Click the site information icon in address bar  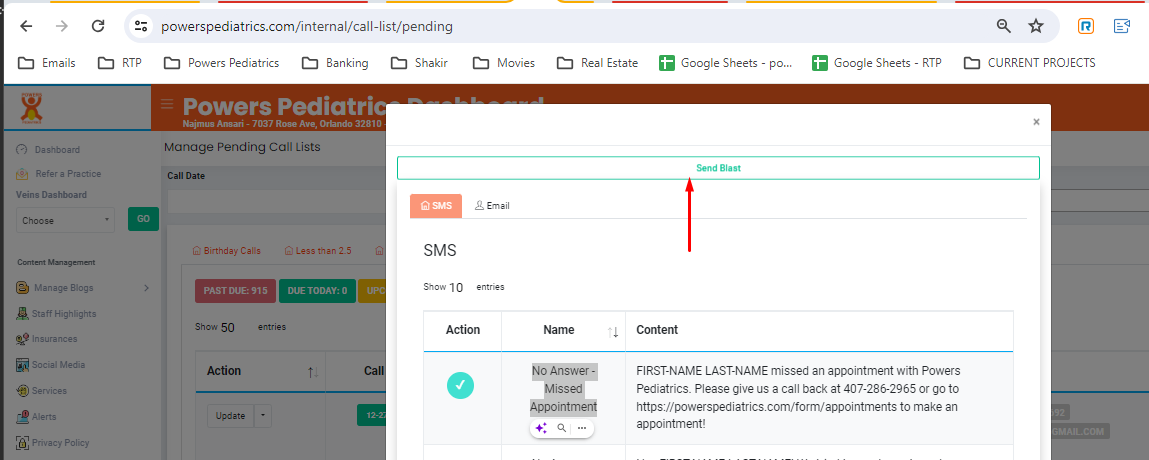pyautogui.click(x=141, y=26)
